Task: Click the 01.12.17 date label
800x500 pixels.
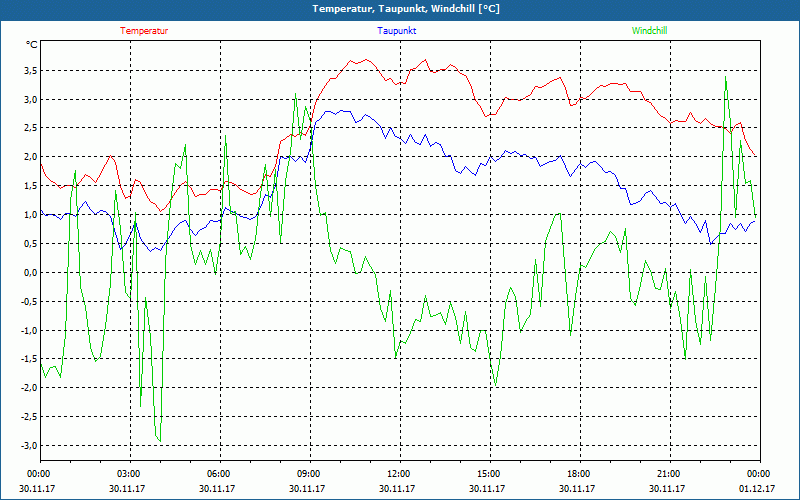Action: tap(757, 488)
